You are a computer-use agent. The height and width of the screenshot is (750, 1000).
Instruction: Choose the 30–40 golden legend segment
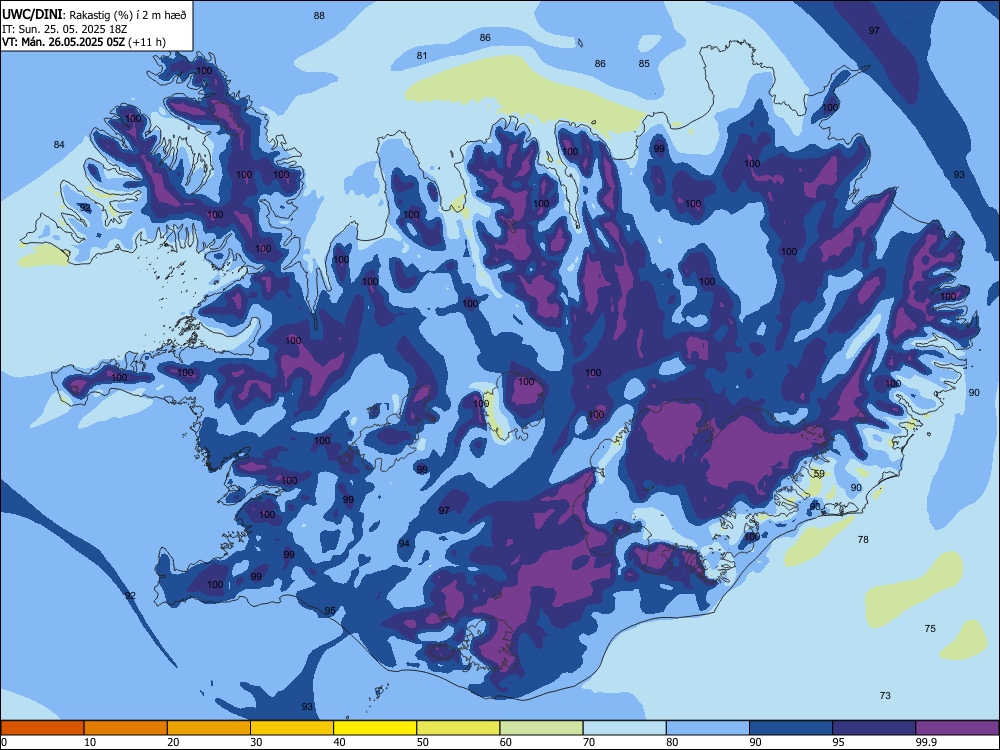[x=292, y=728]
